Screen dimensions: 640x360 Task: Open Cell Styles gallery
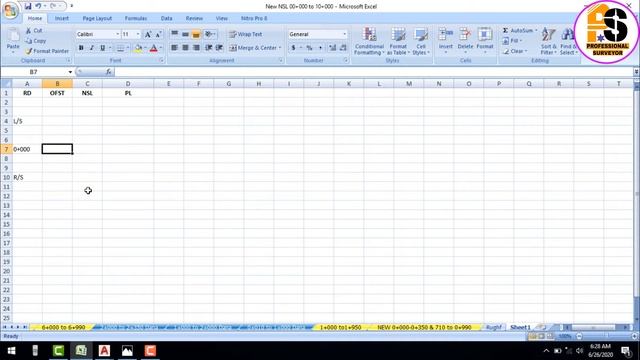[421, 41]
